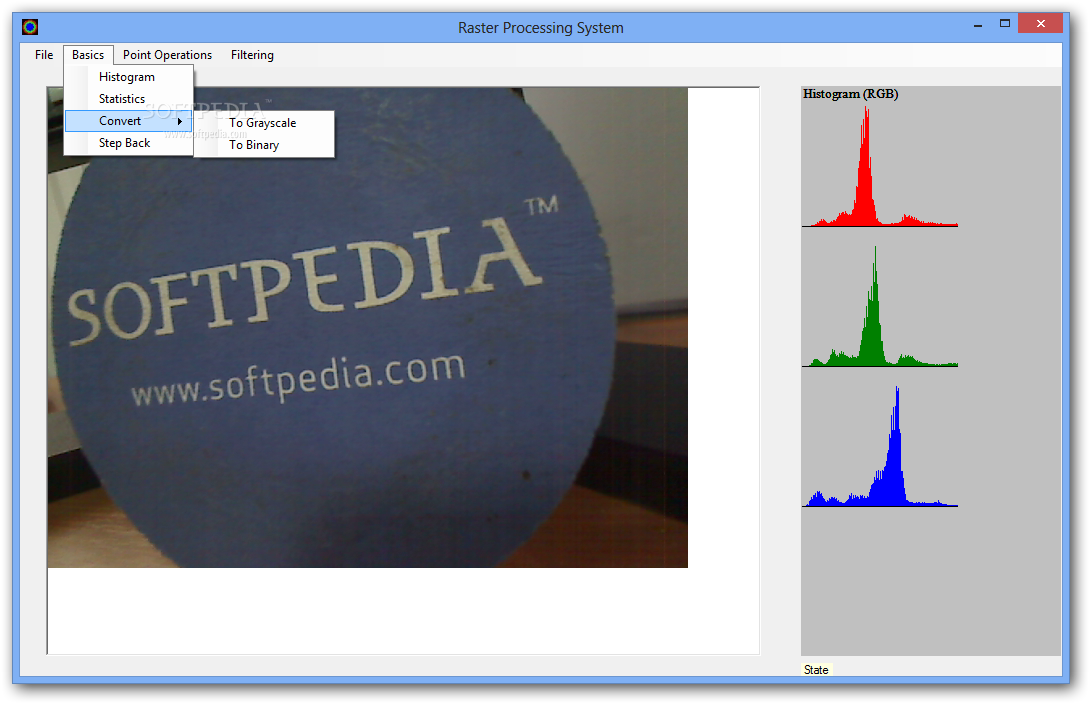The height and width of the screenshot is (704, 1090).
Task: Click the blue channel histogram
Action: tap(880, 446)
